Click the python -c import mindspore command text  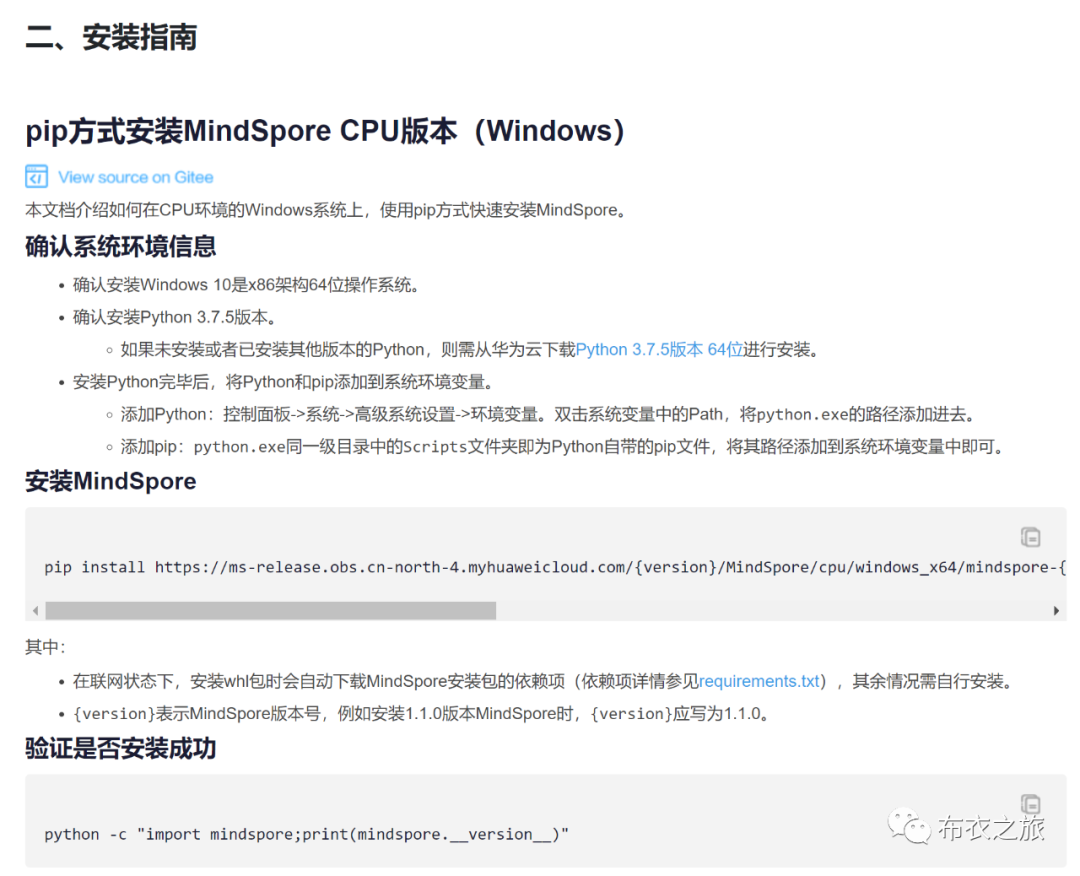click(307, 834)
